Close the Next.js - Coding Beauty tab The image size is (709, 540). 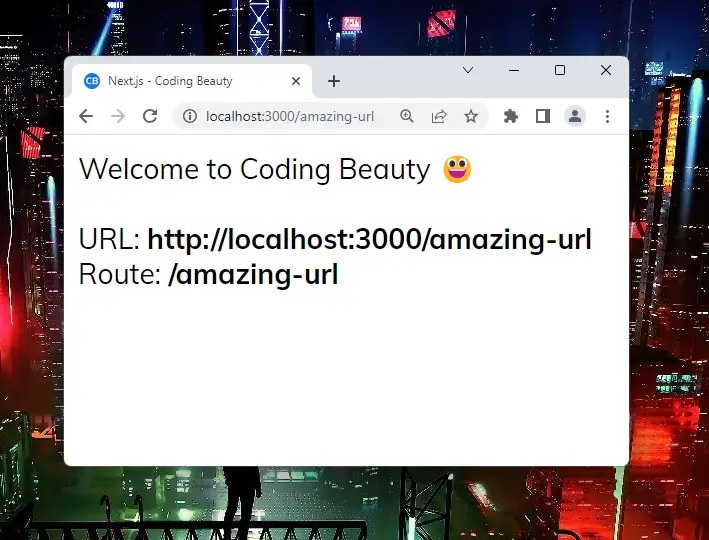coord(296,81)
